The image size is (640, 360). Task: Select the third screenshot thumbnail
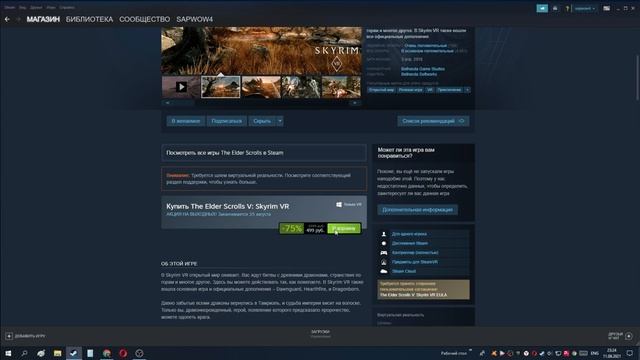pyautogui.click(x=261, y=87)
